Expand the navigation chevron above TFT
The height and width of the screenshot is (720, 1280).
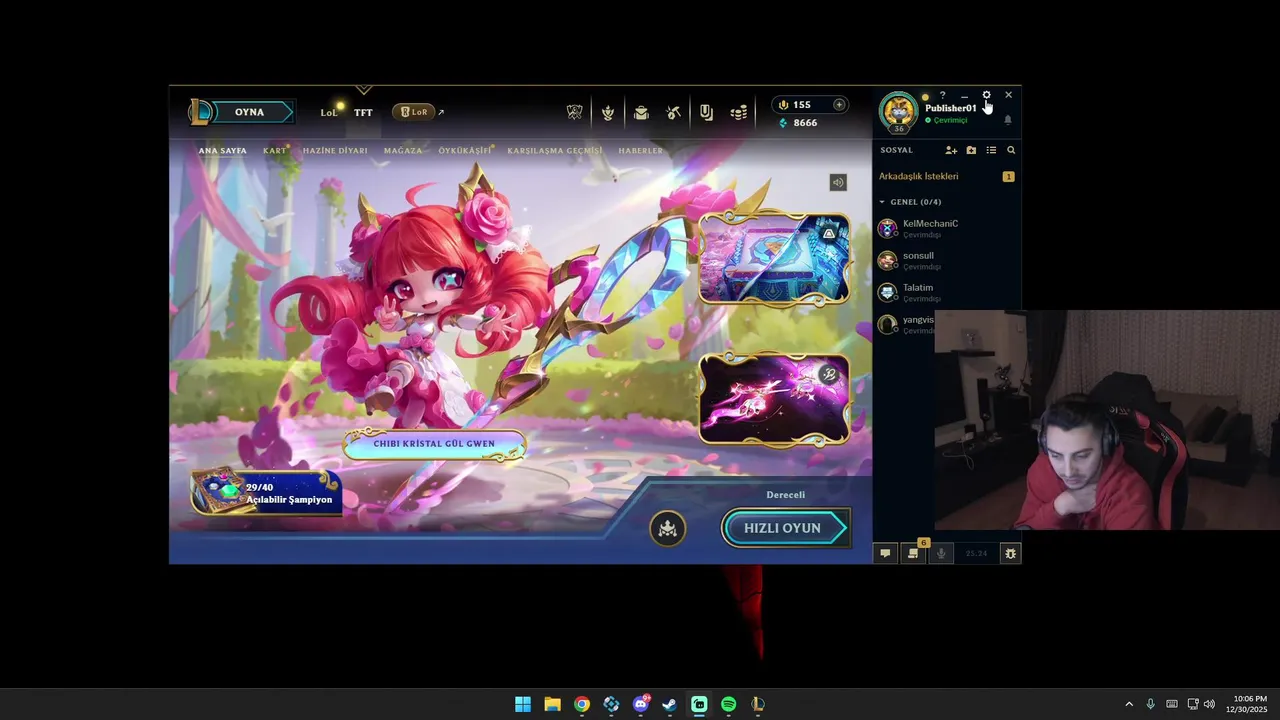(x=364, y=91)
